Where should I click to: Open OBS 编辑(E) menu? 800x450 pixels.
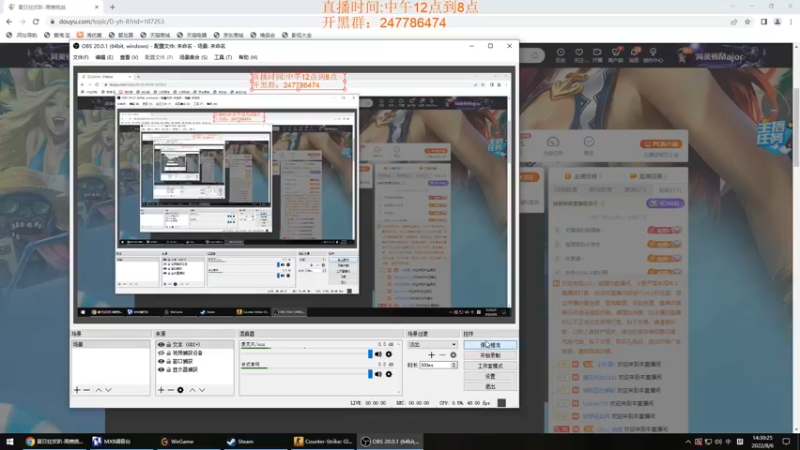click(x=104, y=57)
